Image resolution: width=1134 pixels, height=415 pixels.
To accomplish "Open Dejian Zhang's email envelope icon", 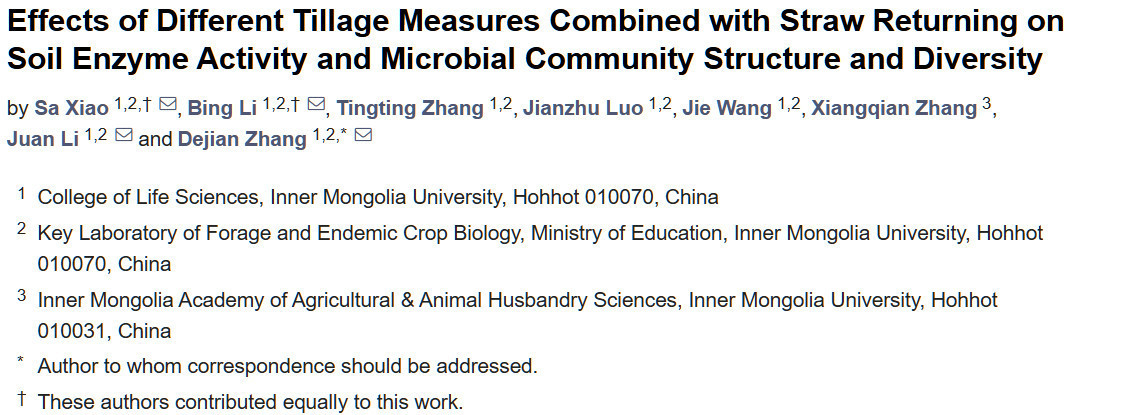I will 363,137.
